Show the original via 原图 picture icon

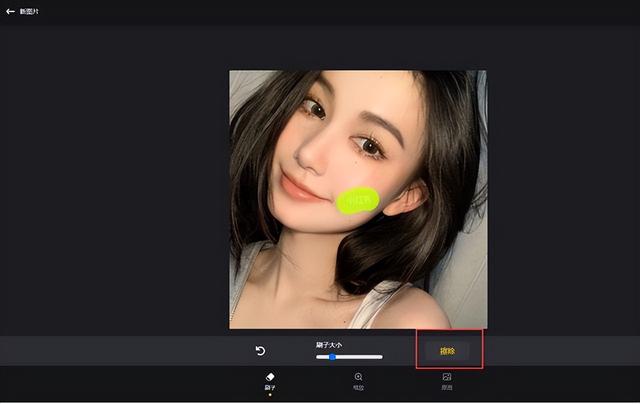tap(447, 377)
